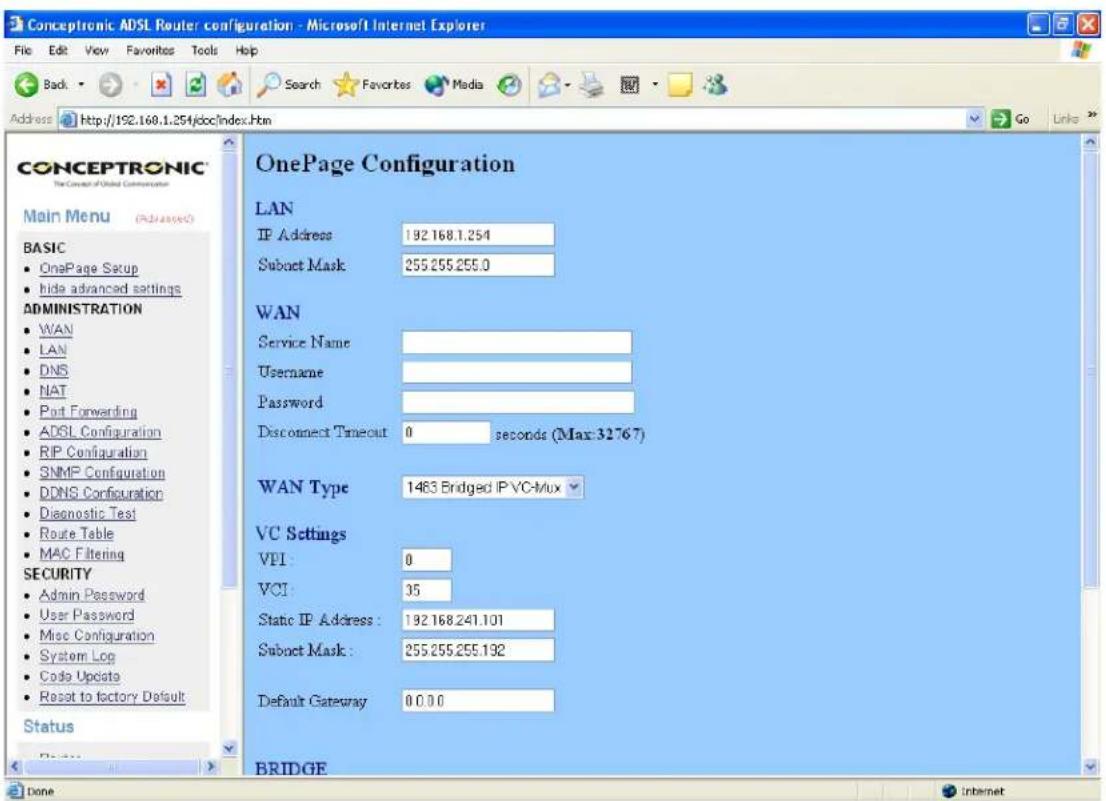The width and height of the screenshot is (1106, 801).
Task: Open the Admin Password link
Action: (x=92, y=595)
